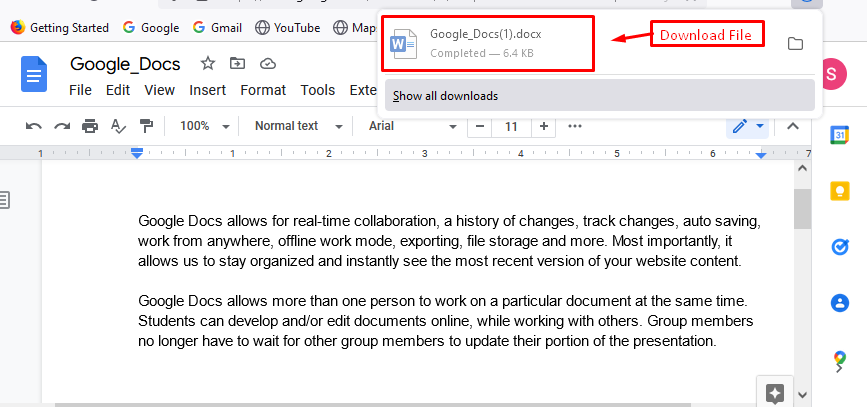Open the Format menu

coord(263,90)
